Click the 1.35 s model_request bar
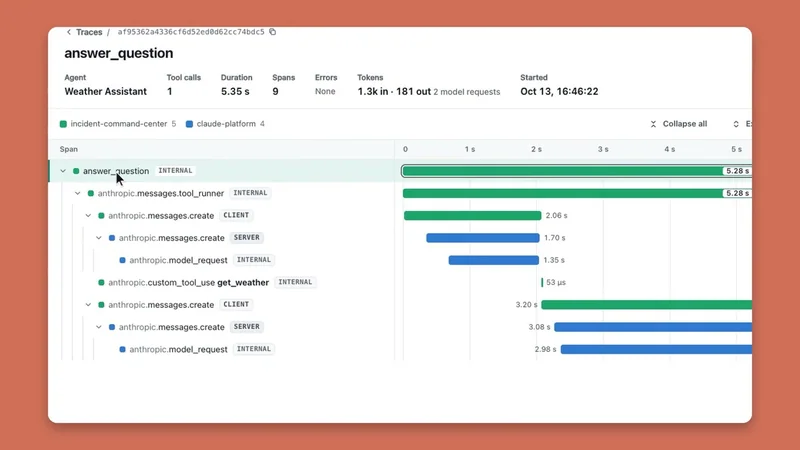This screenshot has width=800, height=450. click(493, 260)
